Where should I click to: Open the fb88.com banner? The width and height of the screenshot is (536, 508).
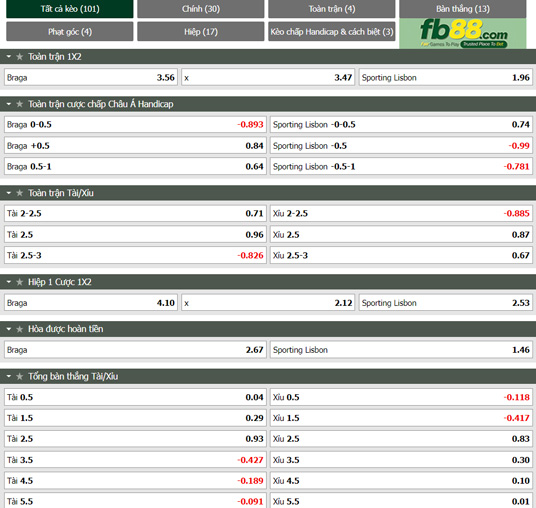tap(463, 33)
